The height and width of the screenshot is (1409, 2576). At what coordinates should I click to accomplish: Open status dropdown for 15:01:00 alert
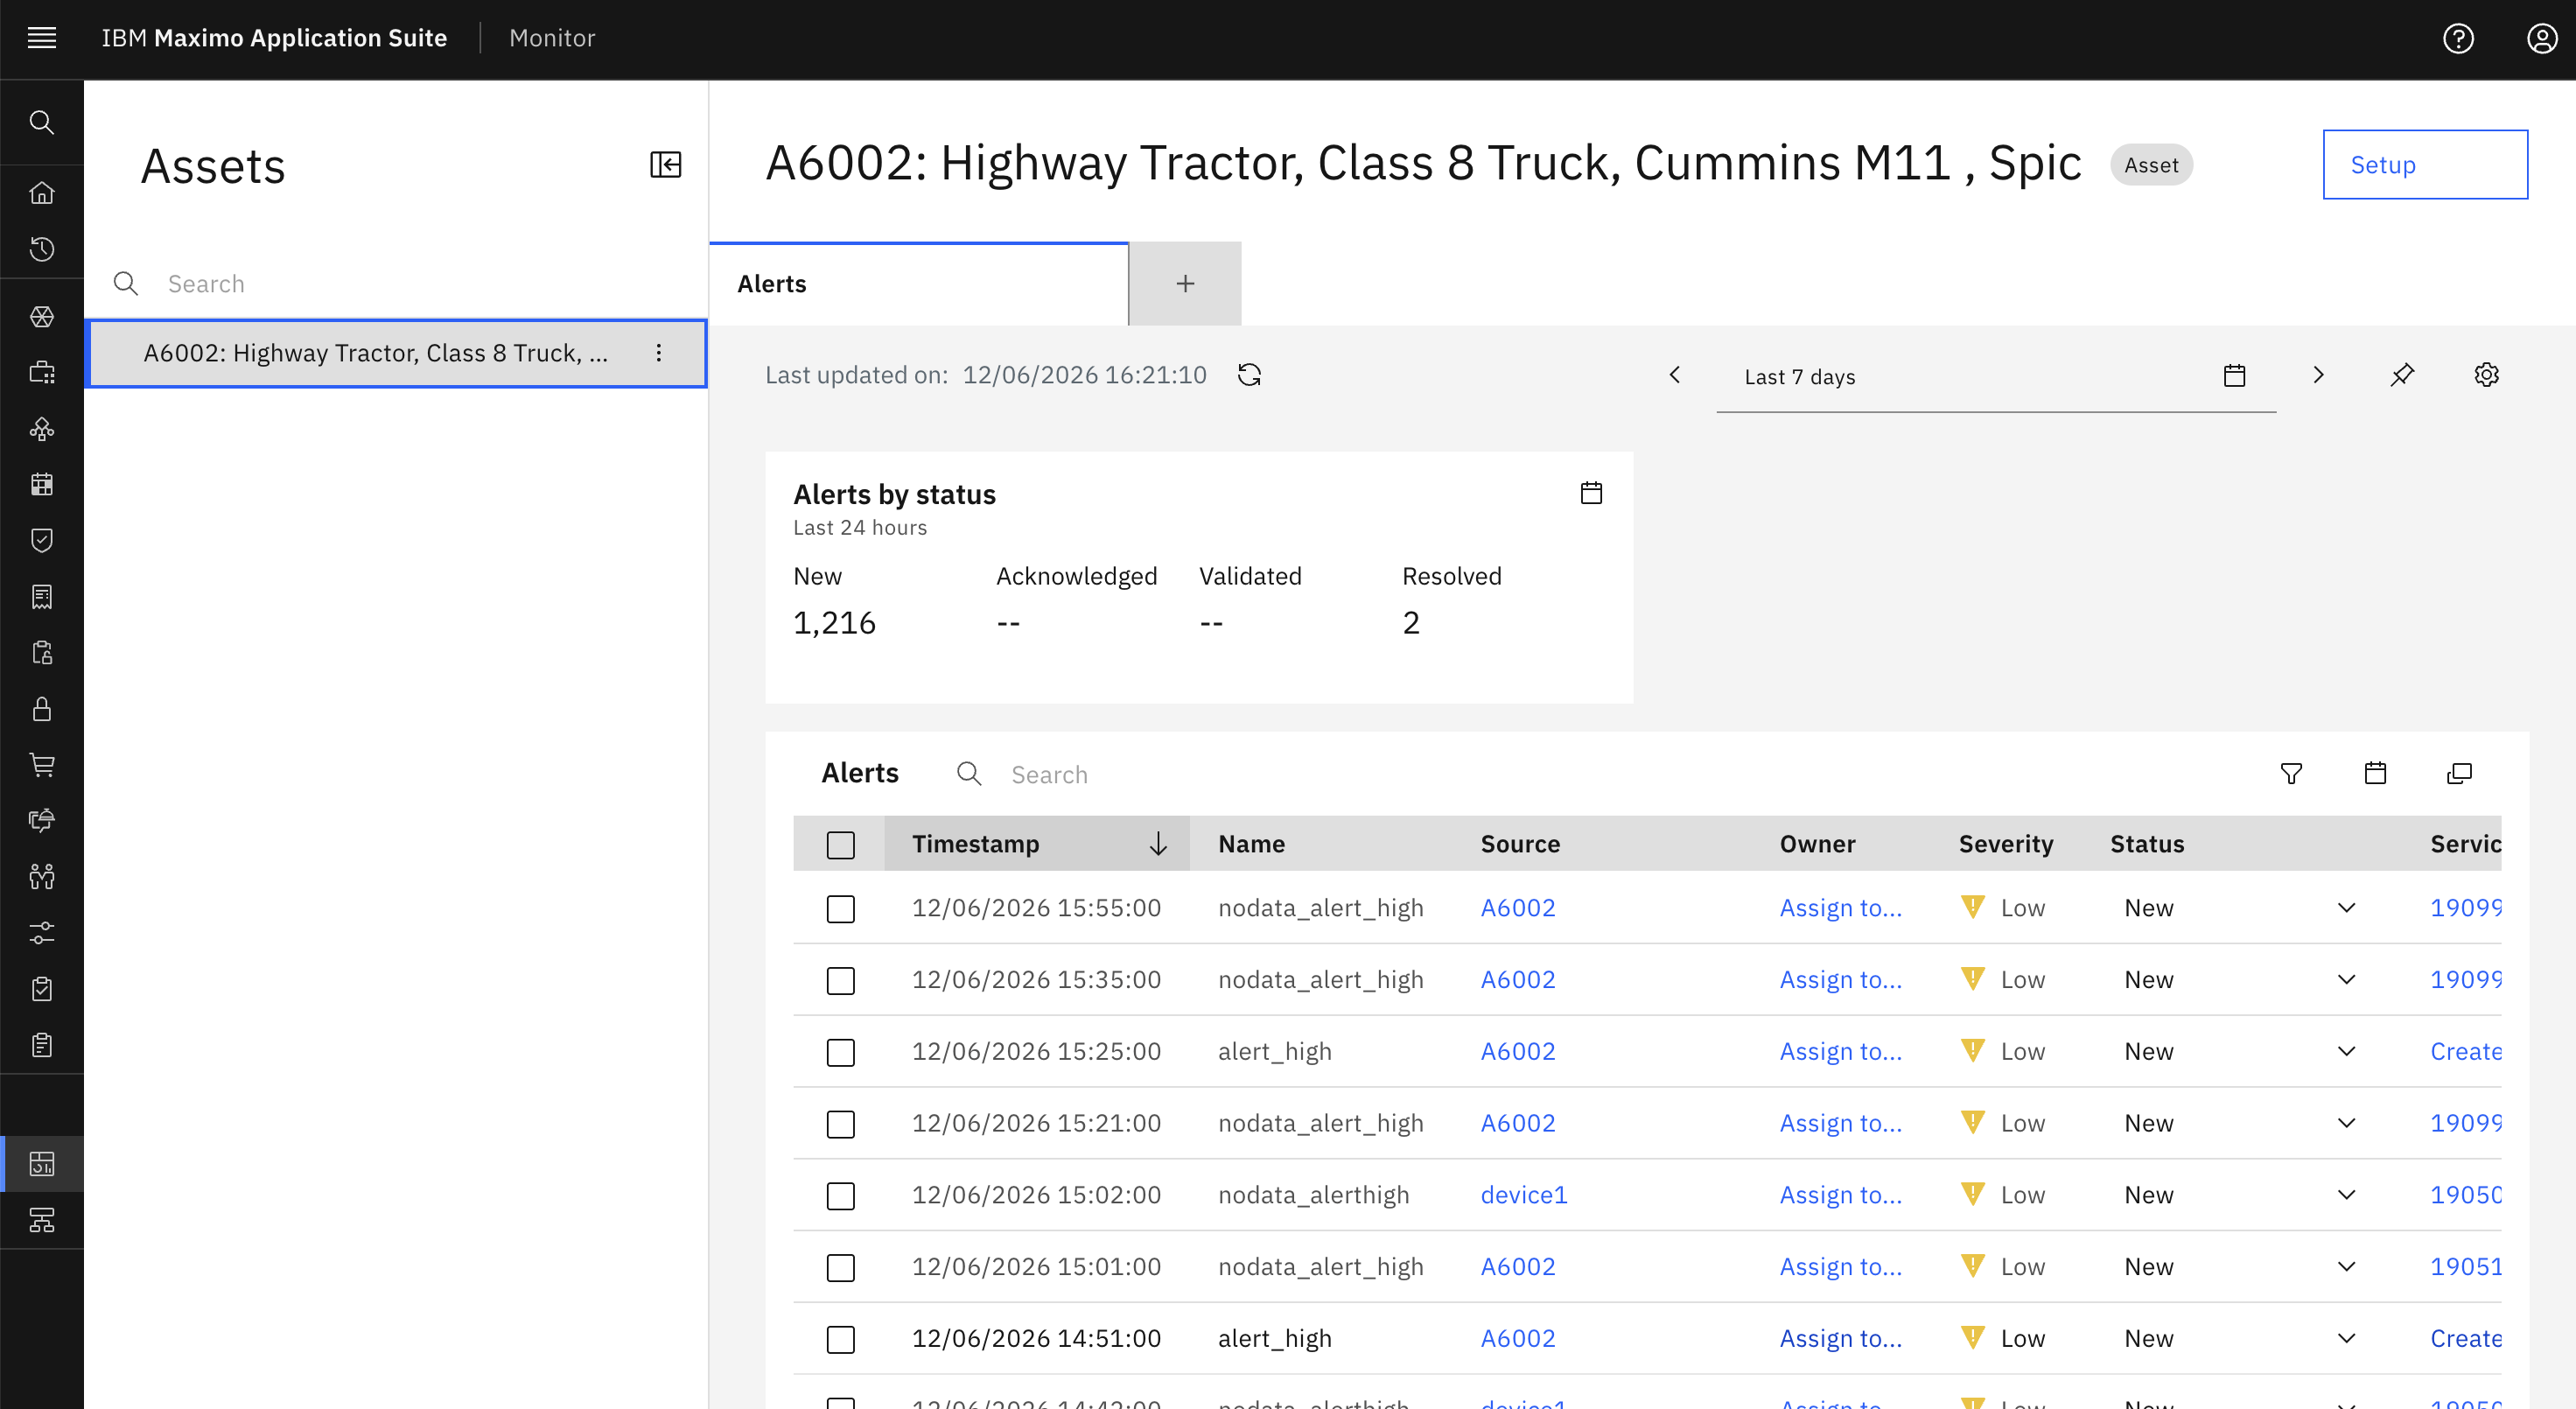pos(2346,1267)
